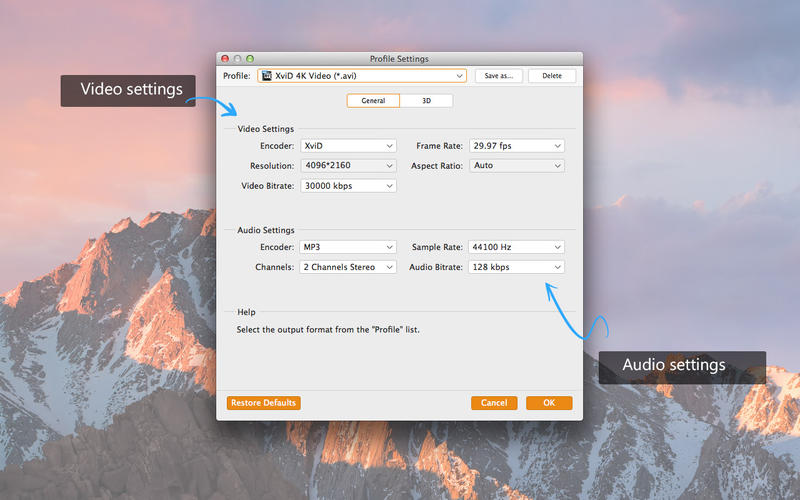Confirm settings with OK button
800x500 pixels.
pos(549,403)
